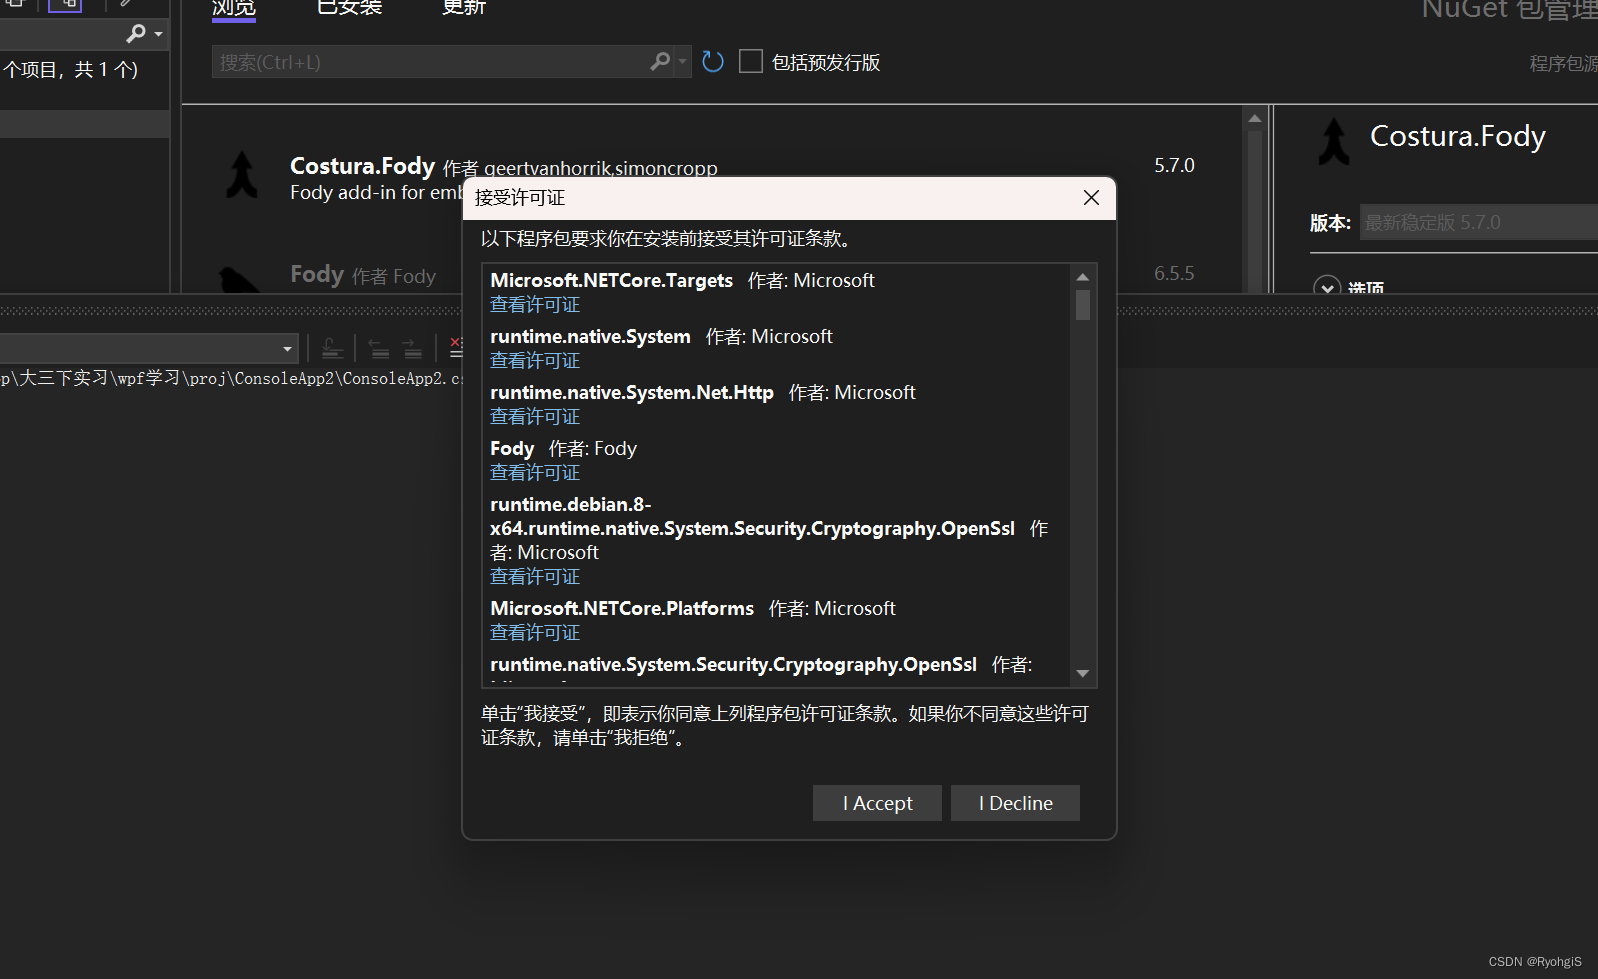This screenshot has width=1598, height=979.
Task: Click the license list scroll-up arrow
Action: pos(1082,277)
